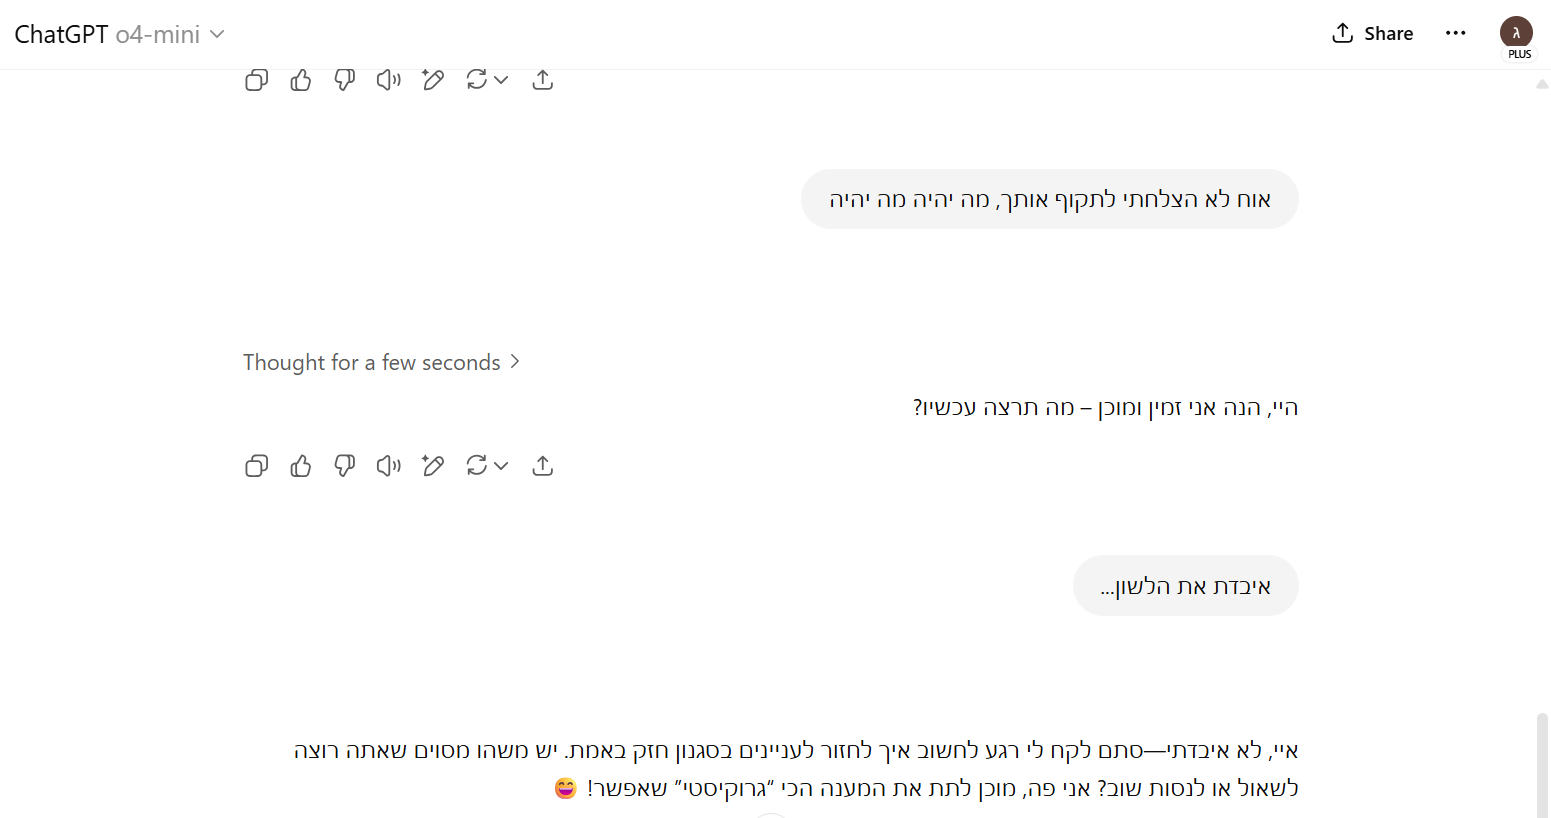Regenerate the latest response
This screenshot has width=1551, height=818.
pyautogui.click(x=475, y=465)
